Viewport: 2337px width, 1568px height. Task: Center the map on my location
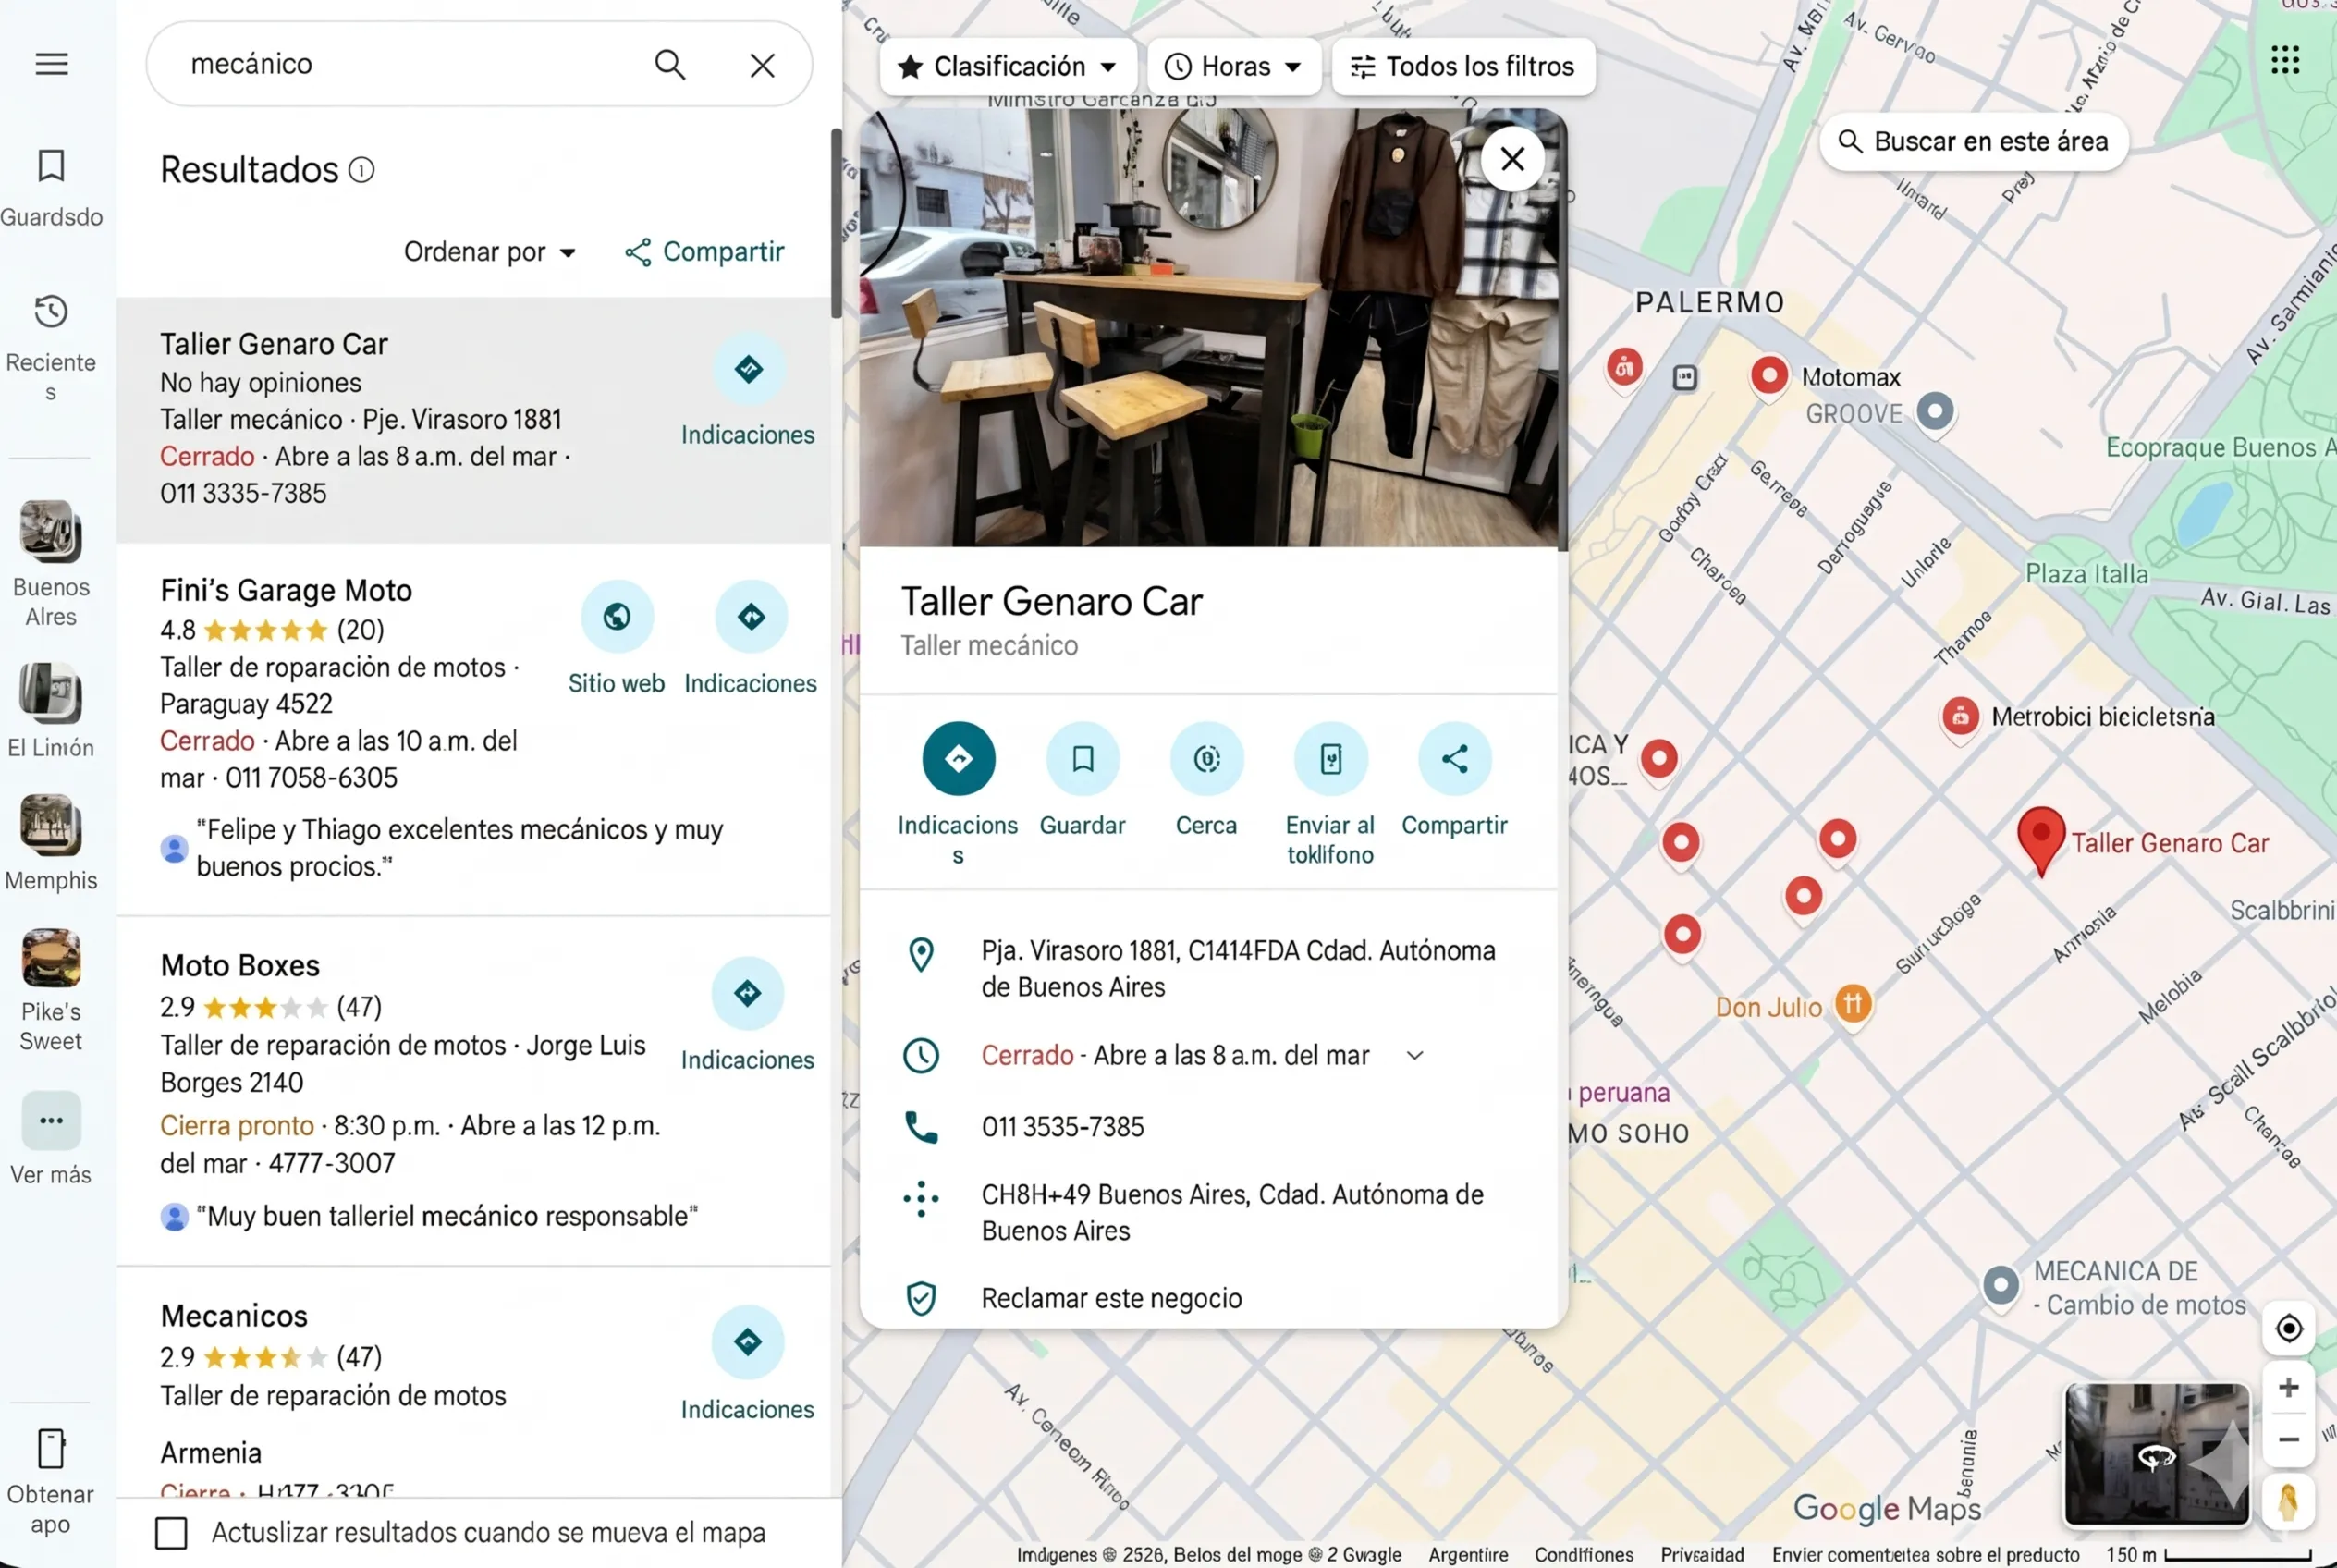[x=2288, y=1328]
